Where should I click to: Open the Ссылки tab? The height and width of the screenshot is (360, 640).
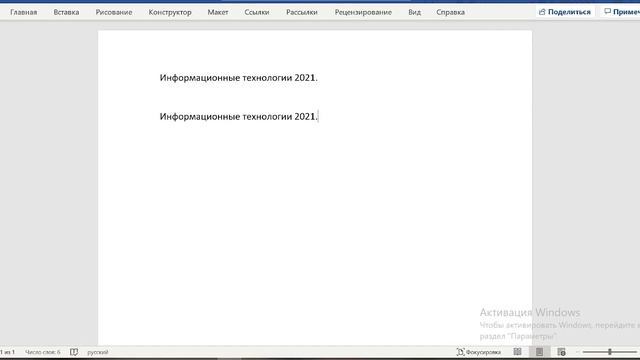point(257,12)
